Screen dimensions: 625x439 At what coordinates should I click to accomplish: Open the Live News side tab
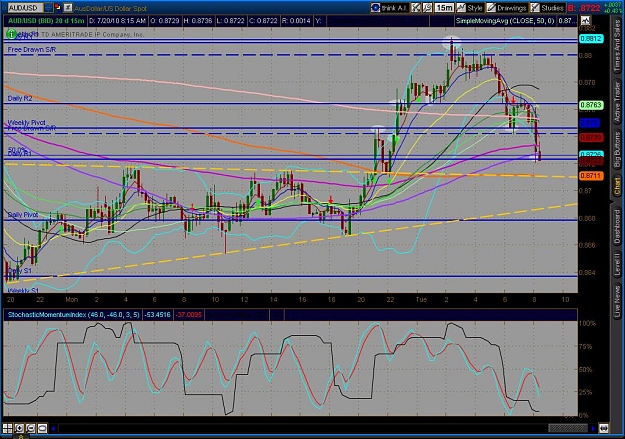[617, 299]
